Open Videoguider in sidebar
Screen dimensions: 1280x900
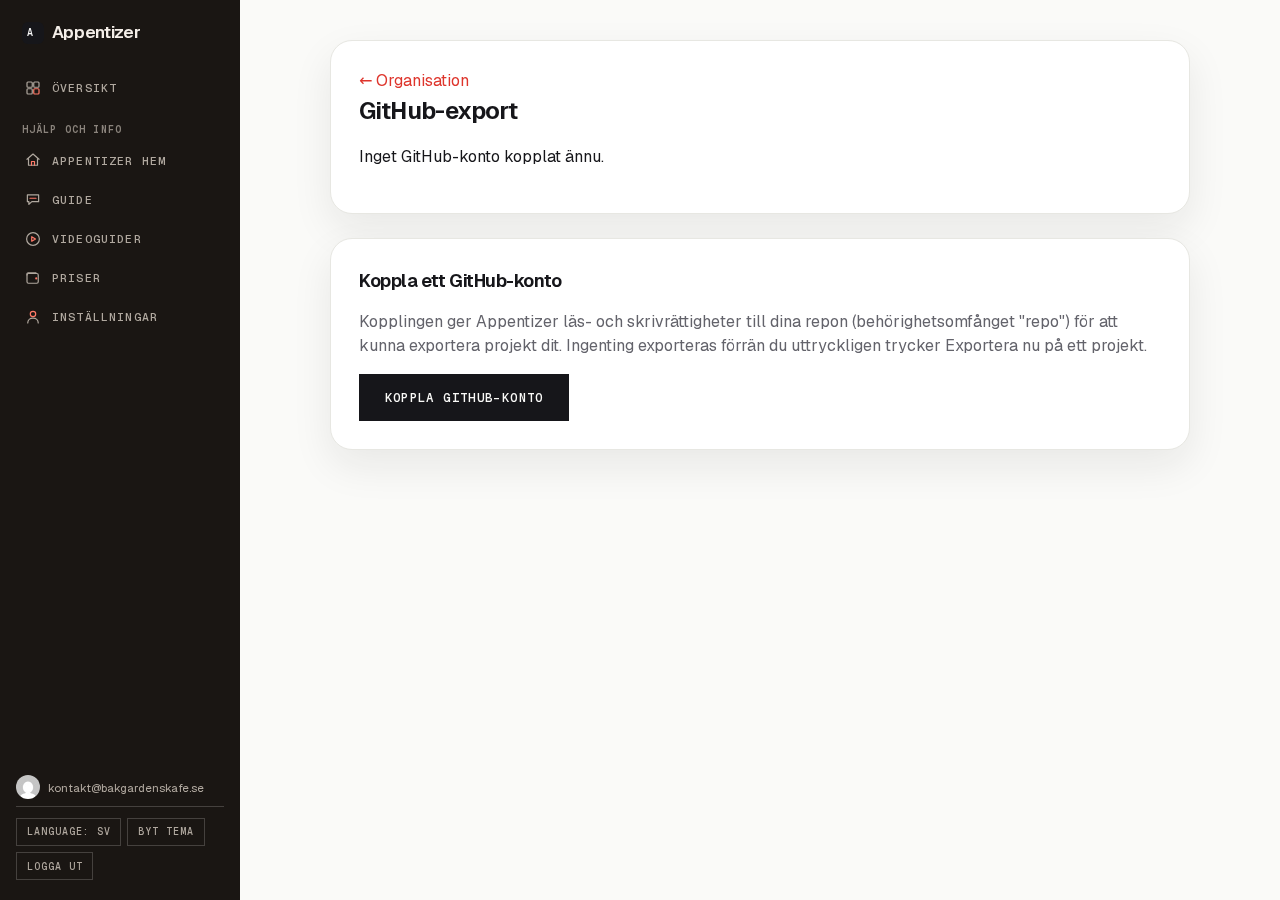120,238
